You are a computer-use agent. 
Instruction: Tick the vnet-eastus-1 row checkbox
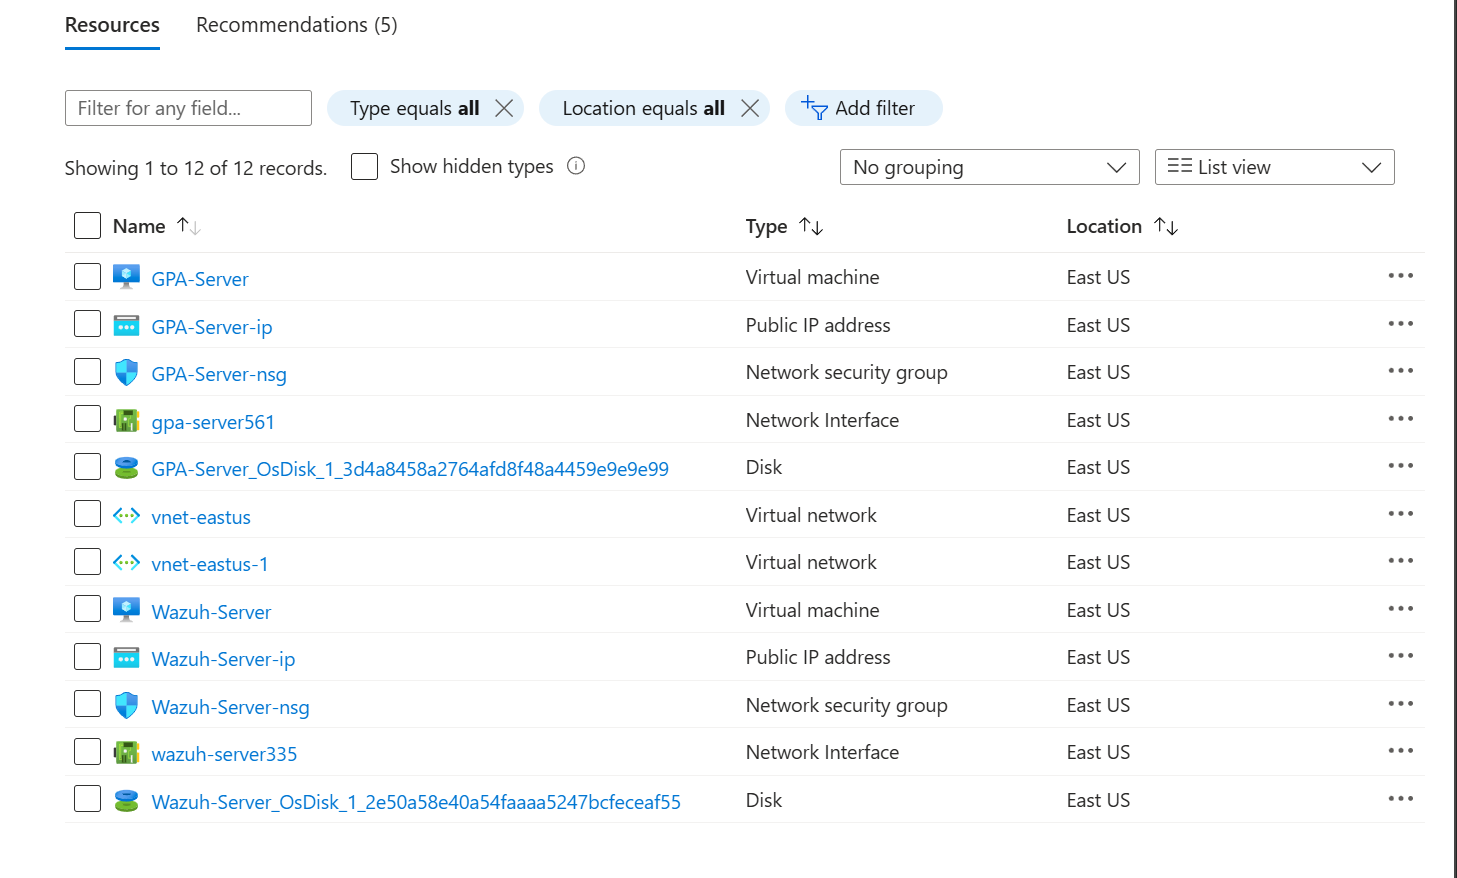[88, 562]
